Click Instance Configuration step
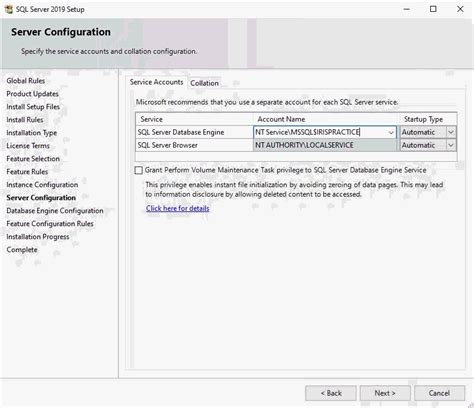Viewport: 474px width, 408px height. 42,185
